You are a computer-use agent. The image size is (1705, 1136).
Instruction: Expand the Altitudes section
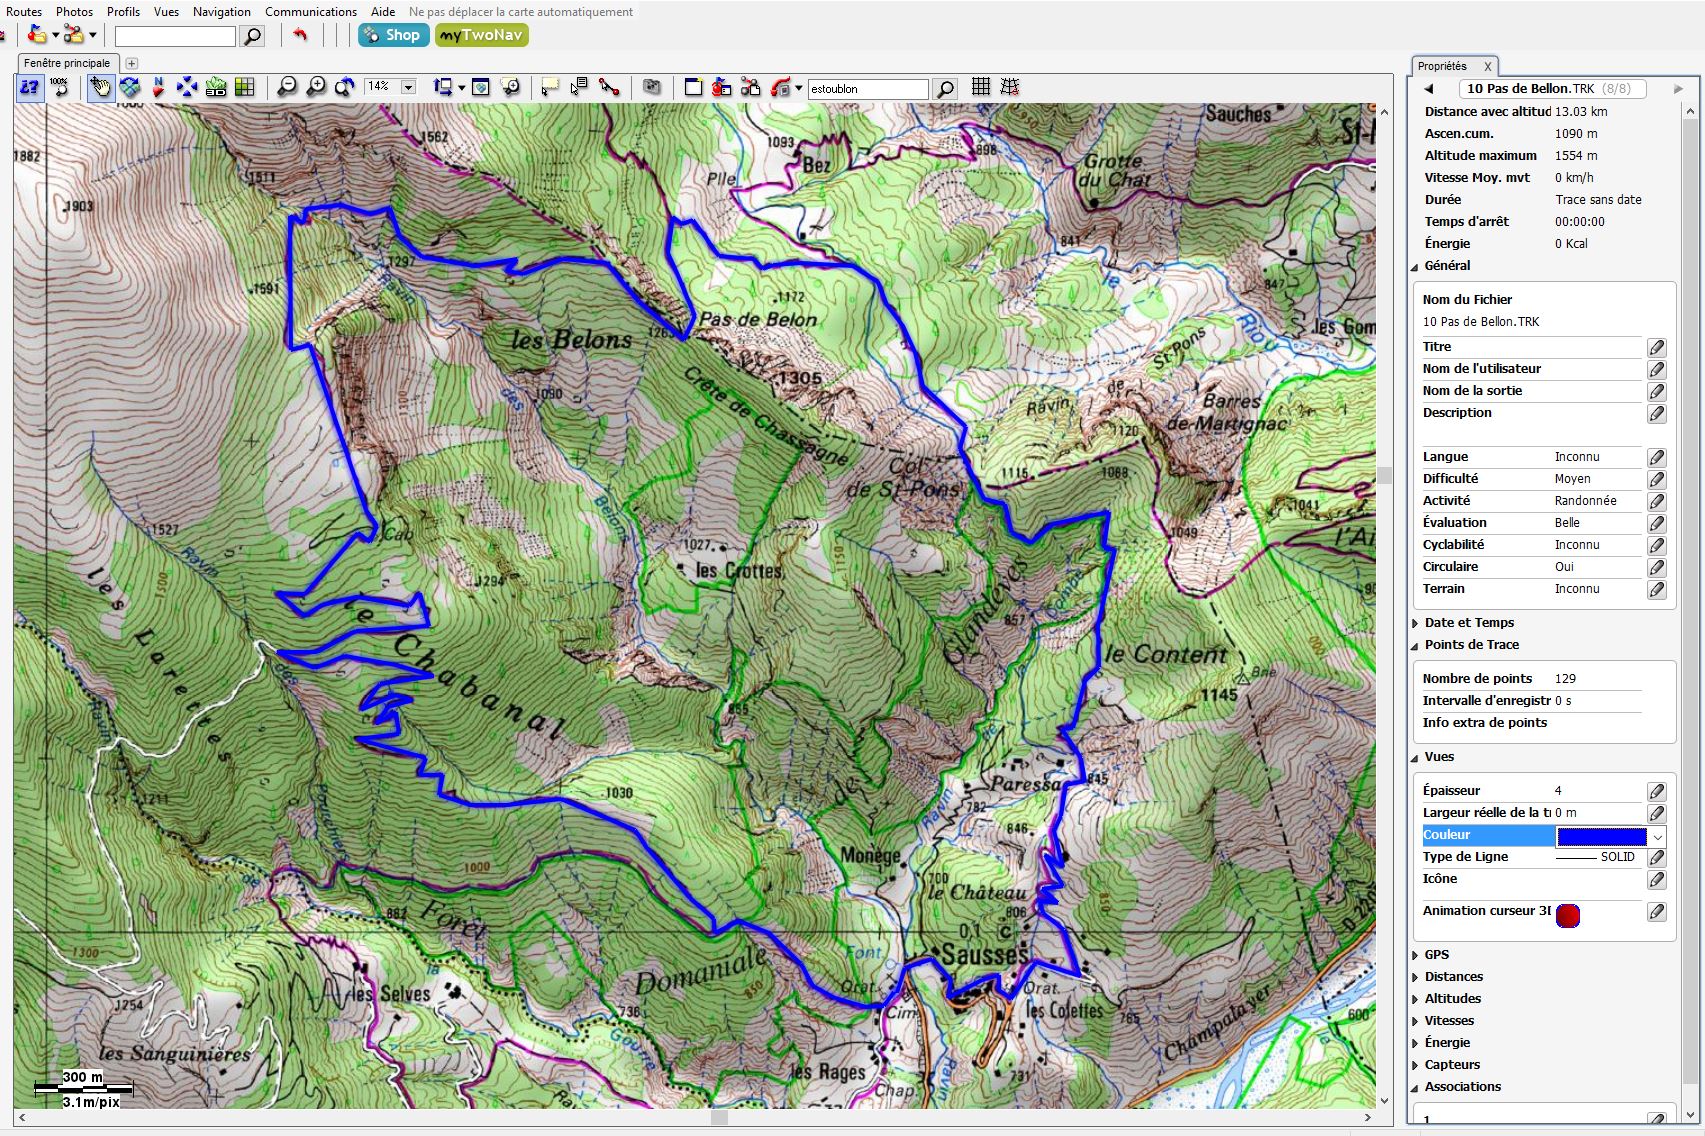(x=1452, y=998)
